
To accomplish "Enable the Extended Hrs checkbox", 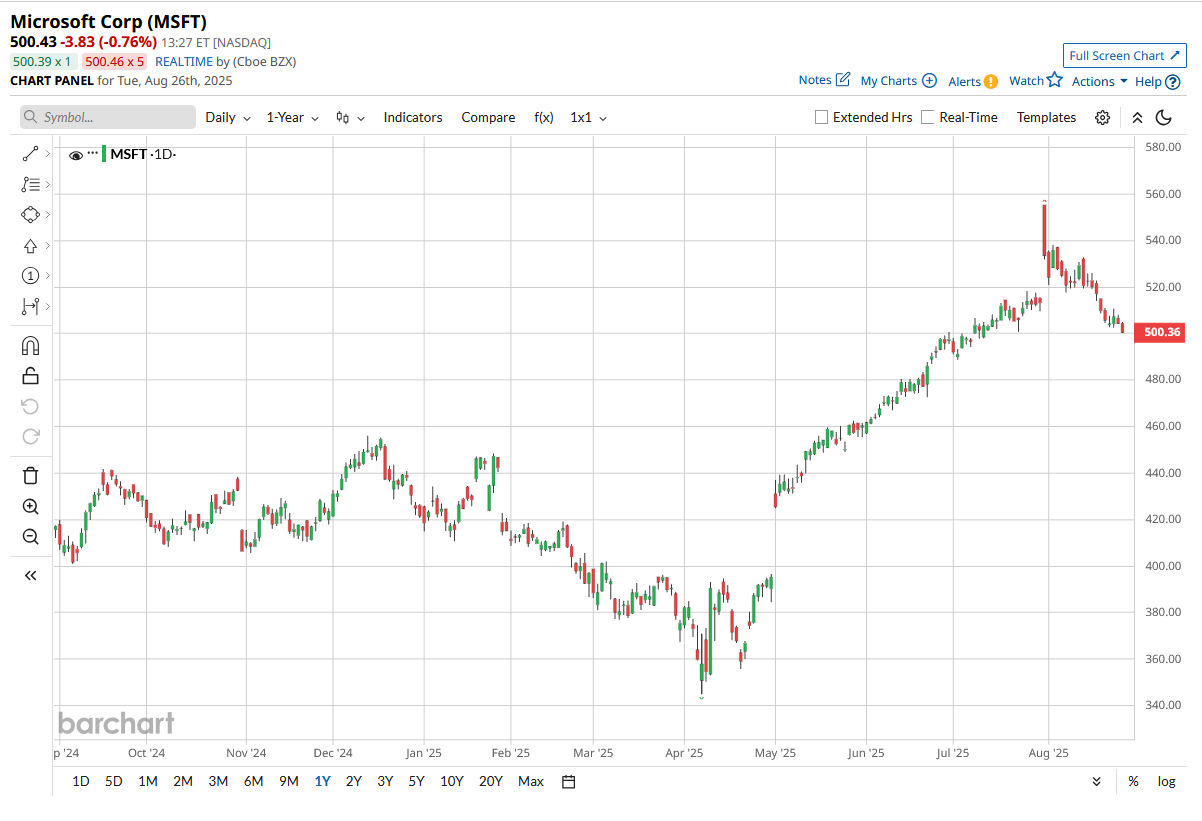I will (x=822, y=117).
